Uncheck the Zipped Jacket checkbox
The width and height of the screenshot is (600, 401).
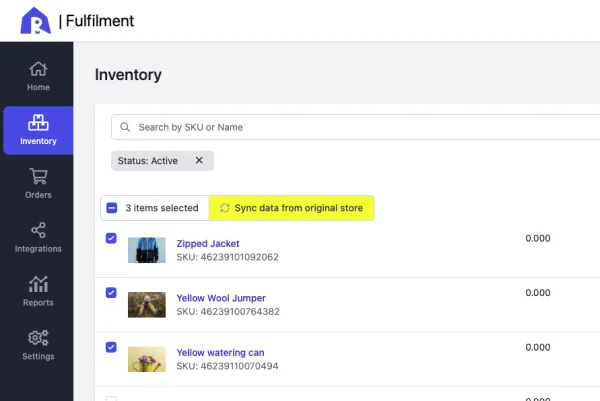pos(111,238)
